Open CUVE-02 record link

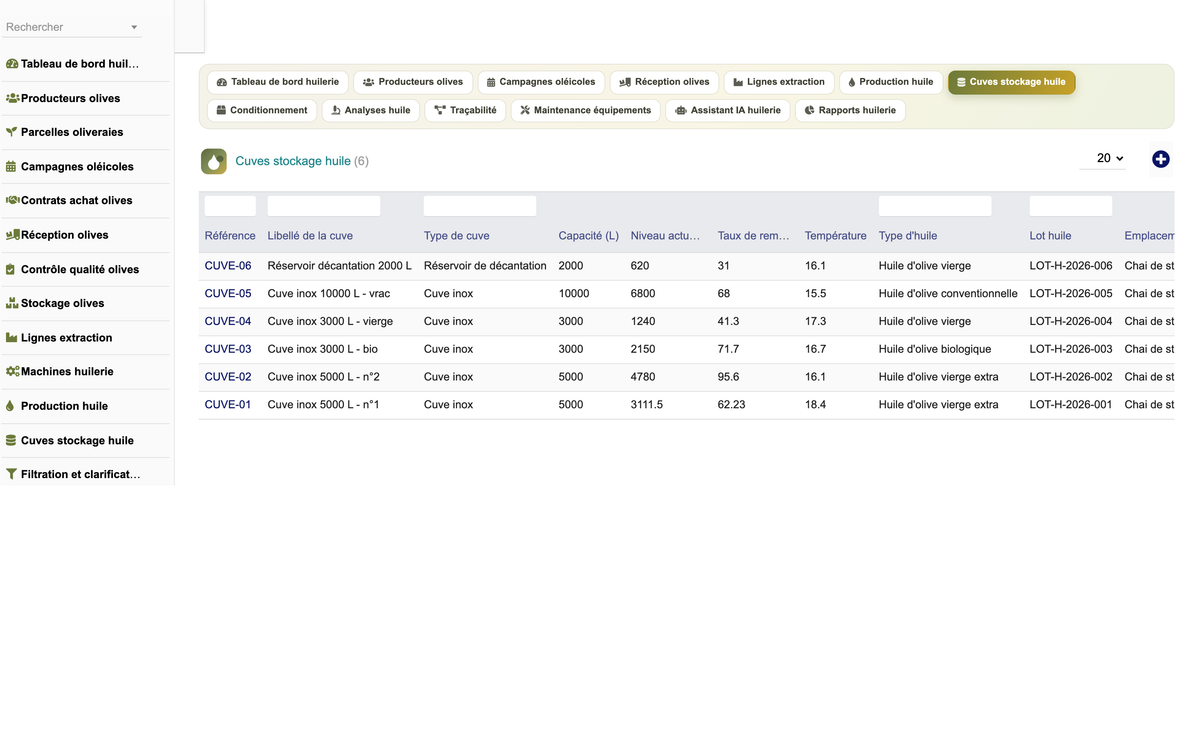[228, 377]
